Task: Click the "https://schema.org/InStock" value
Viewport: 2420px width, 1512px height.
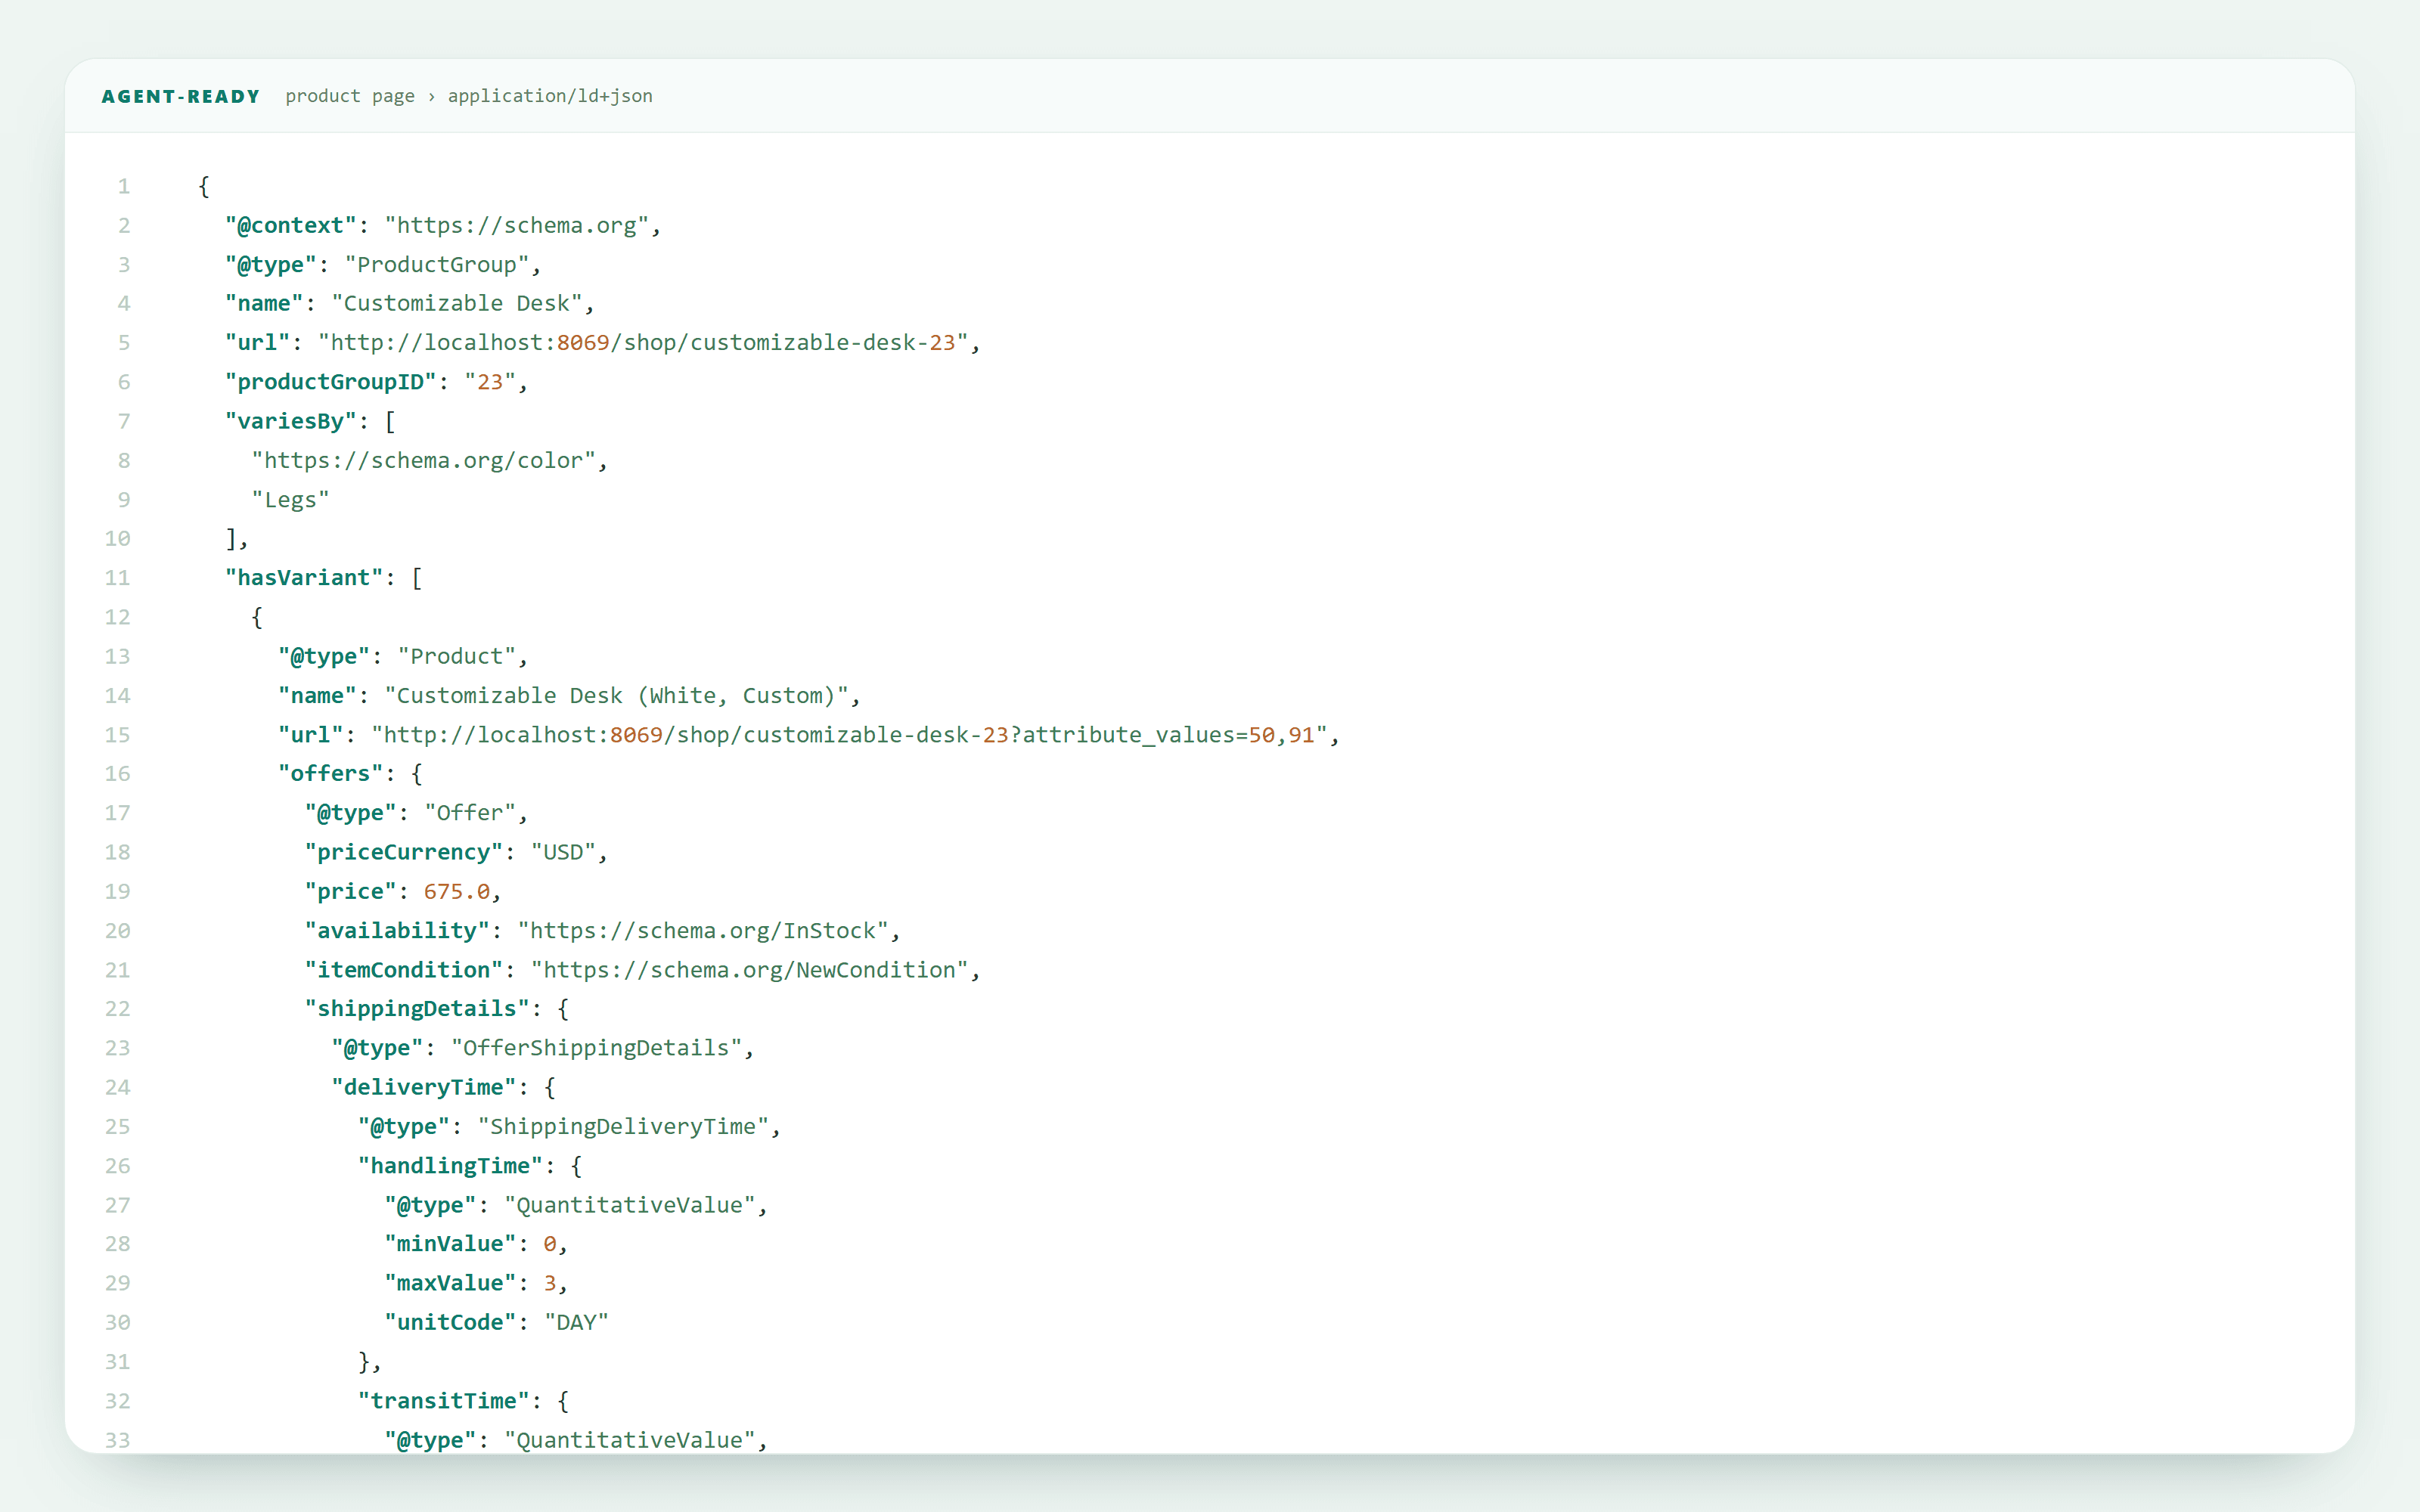Action: pos(703,930)
